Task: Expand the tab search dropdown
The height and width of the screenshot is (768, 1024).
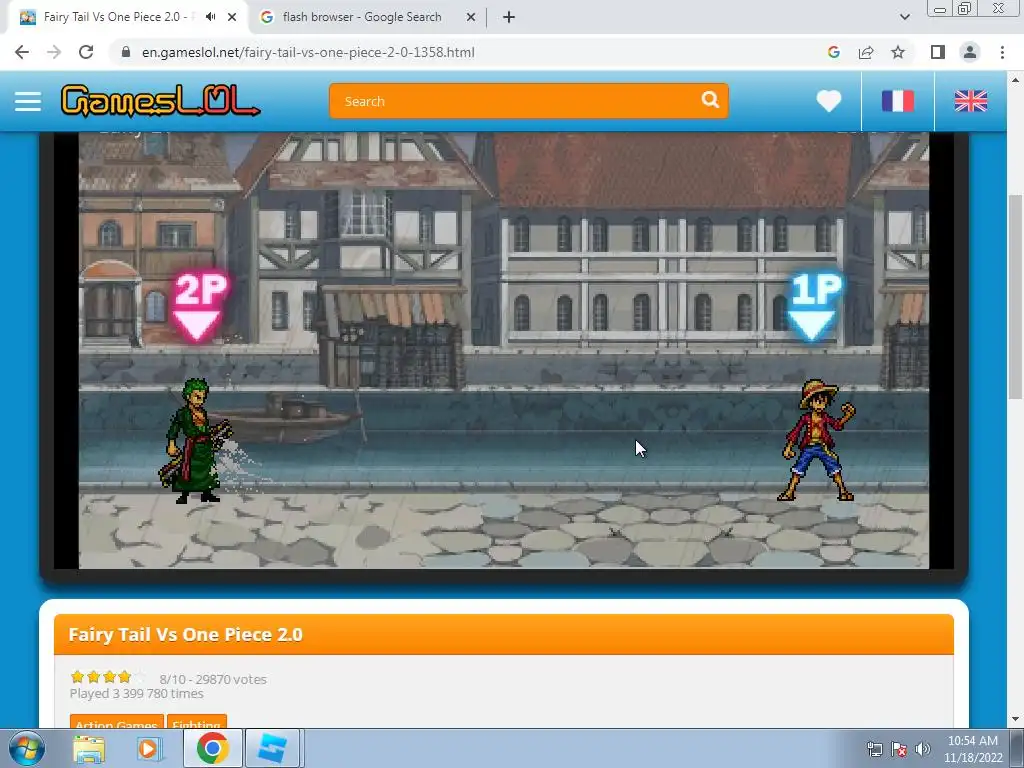Action: [904, 17]
